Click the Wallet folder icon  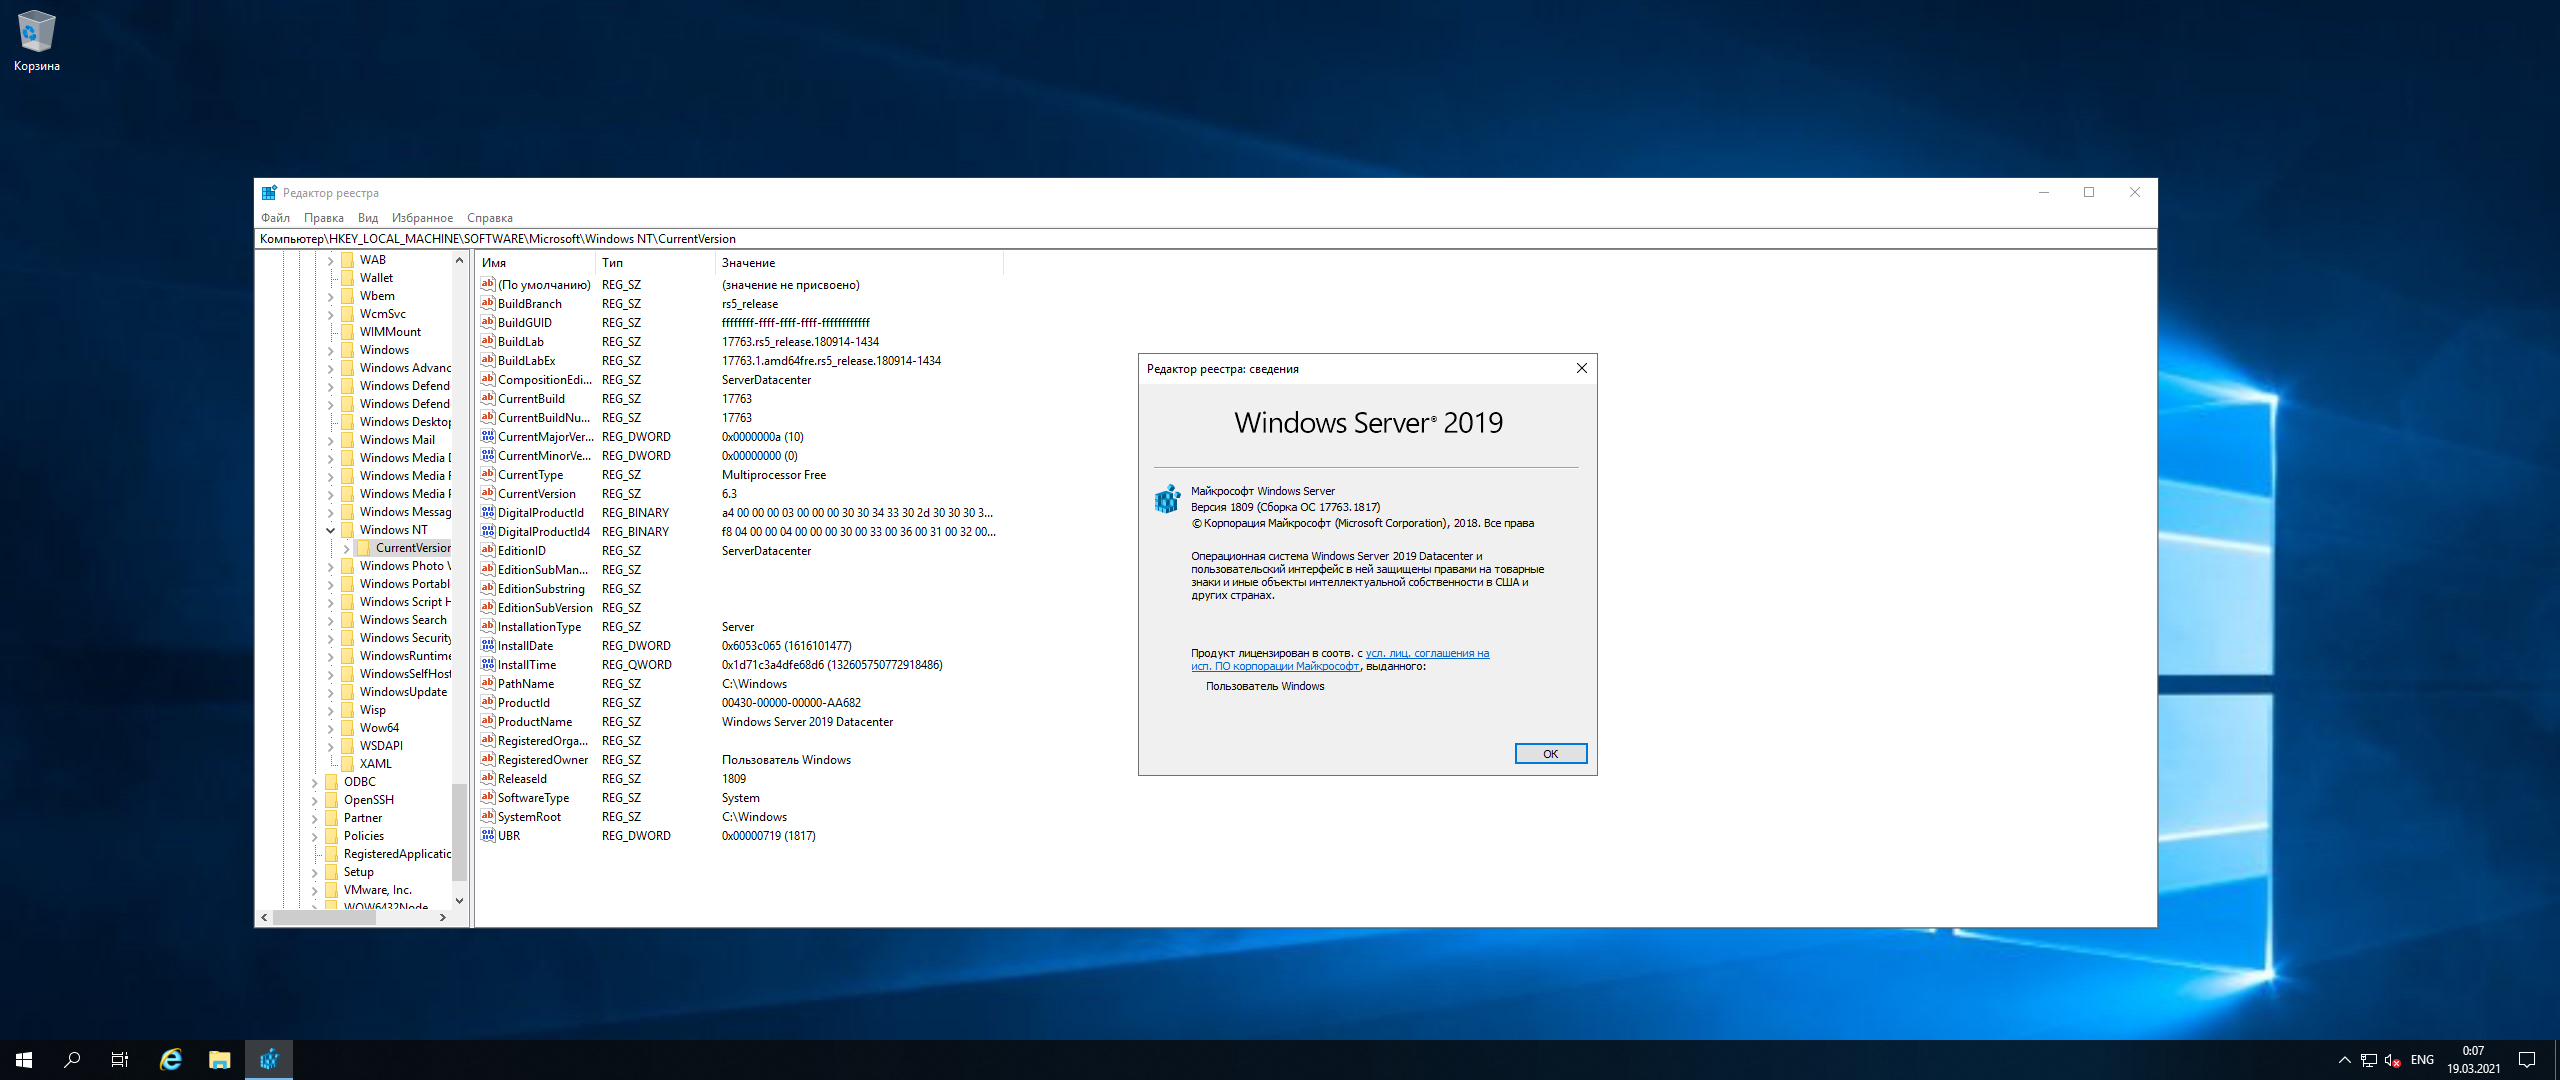tap(348, 278)
